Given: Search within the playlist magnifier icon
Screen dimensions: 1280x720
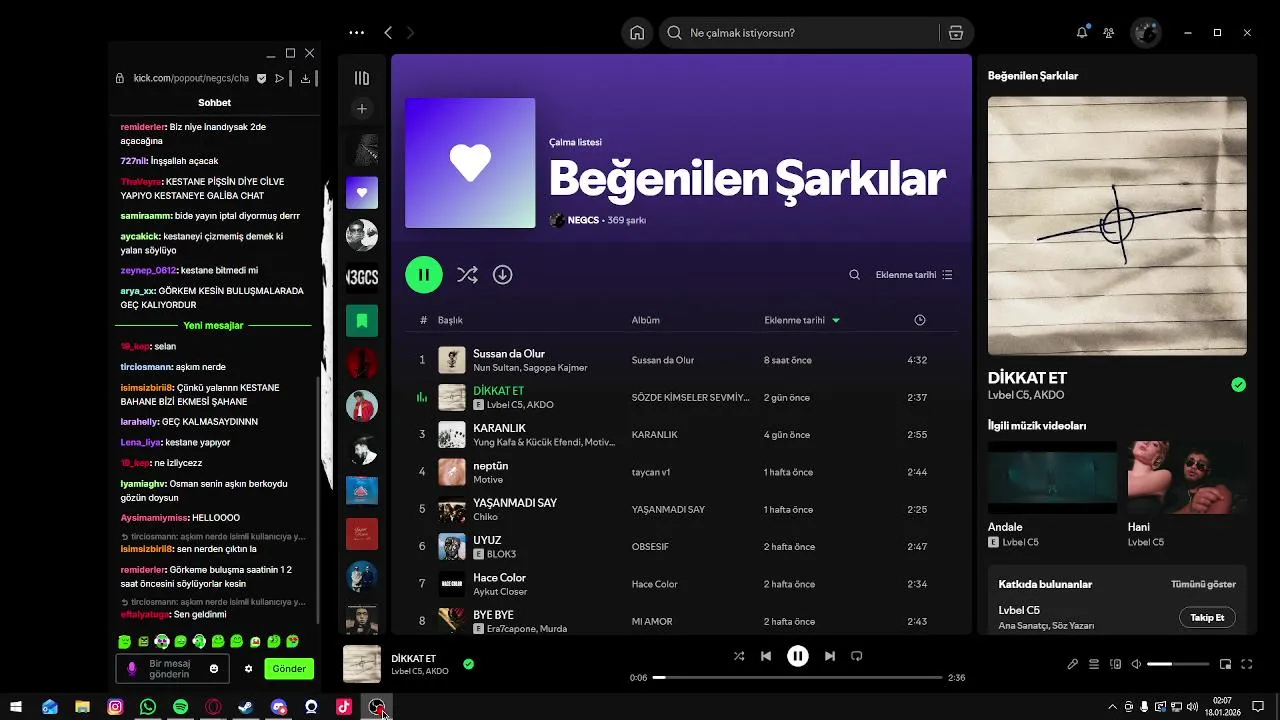Looking at the screenshot, I should coord(854,275).
